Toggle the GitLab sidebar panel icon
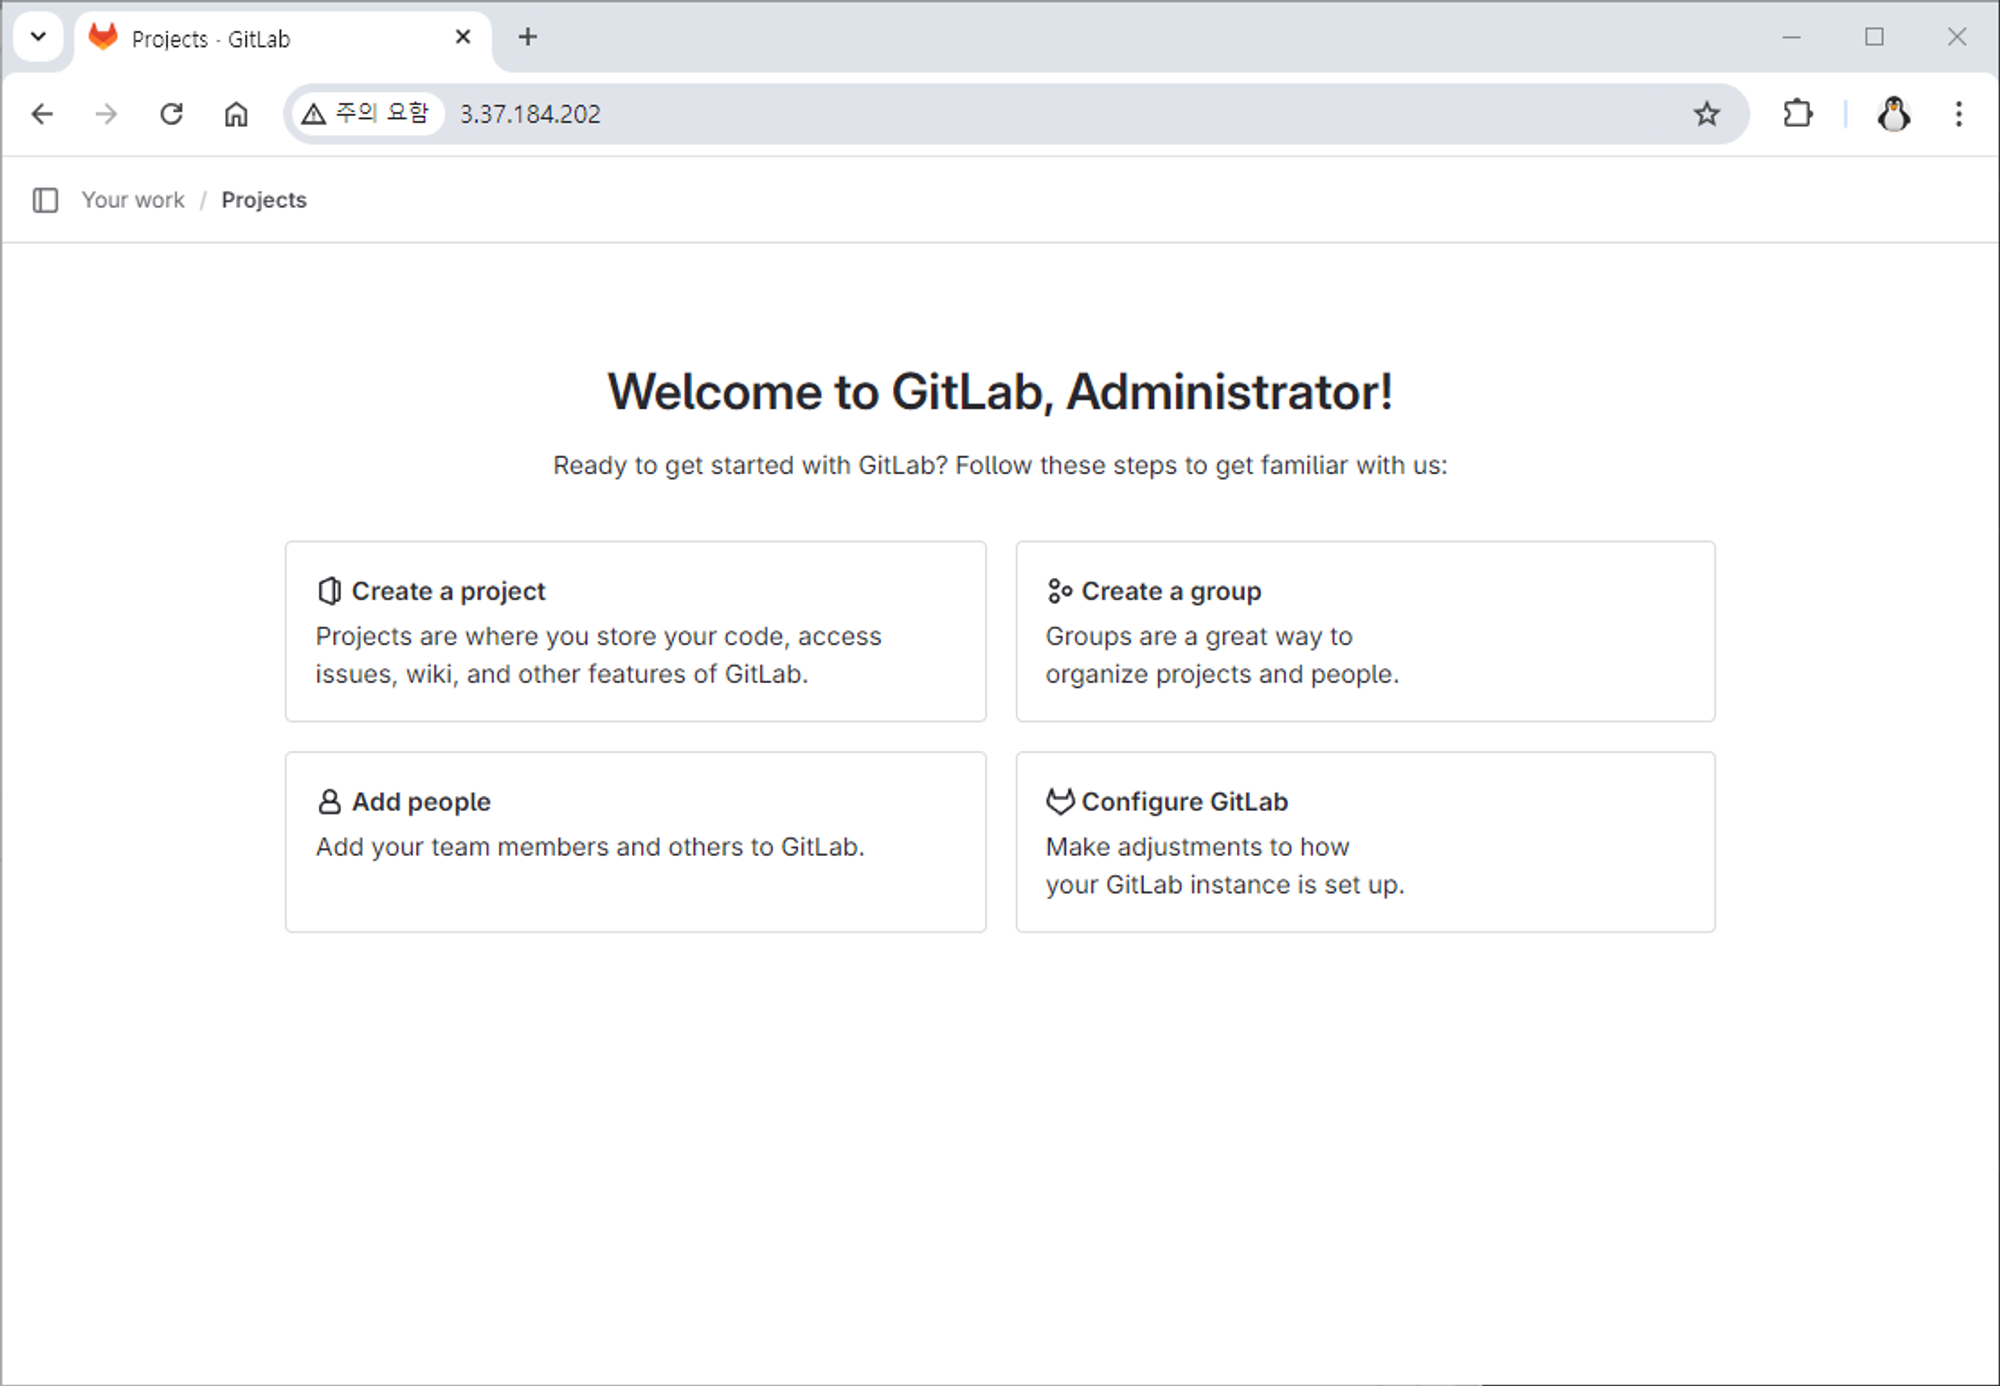Image resolution: width=2000 pixels, height=1386 pixels. click(x=45, y=200)
